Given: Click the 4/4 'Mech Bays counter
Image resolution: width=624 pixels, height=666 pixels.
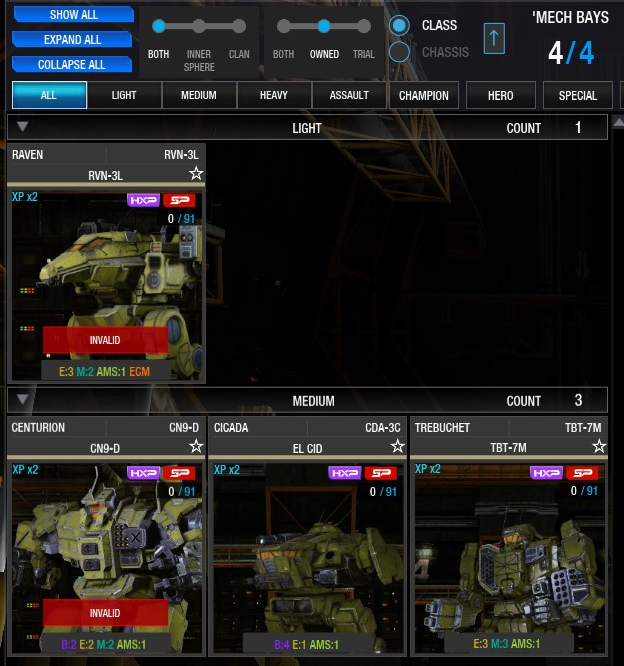Looking at the screenshot, I should pos(570,53).
